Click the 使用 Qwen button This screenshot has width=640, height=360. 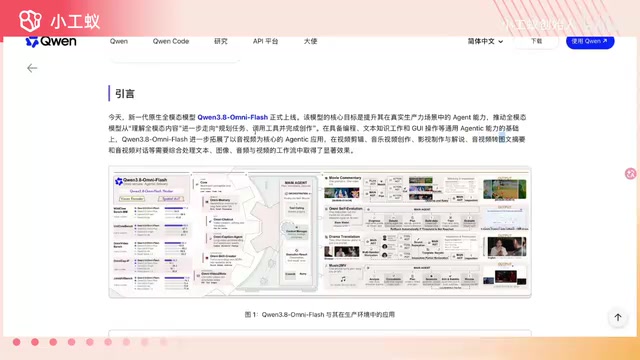(x=590, y=41)
